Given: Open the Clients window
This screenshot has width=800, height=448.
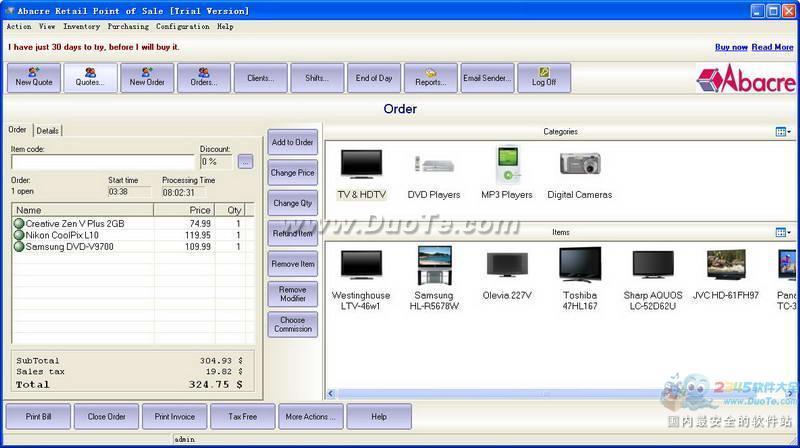Looking at the screenshot, I should click(260, 78).
